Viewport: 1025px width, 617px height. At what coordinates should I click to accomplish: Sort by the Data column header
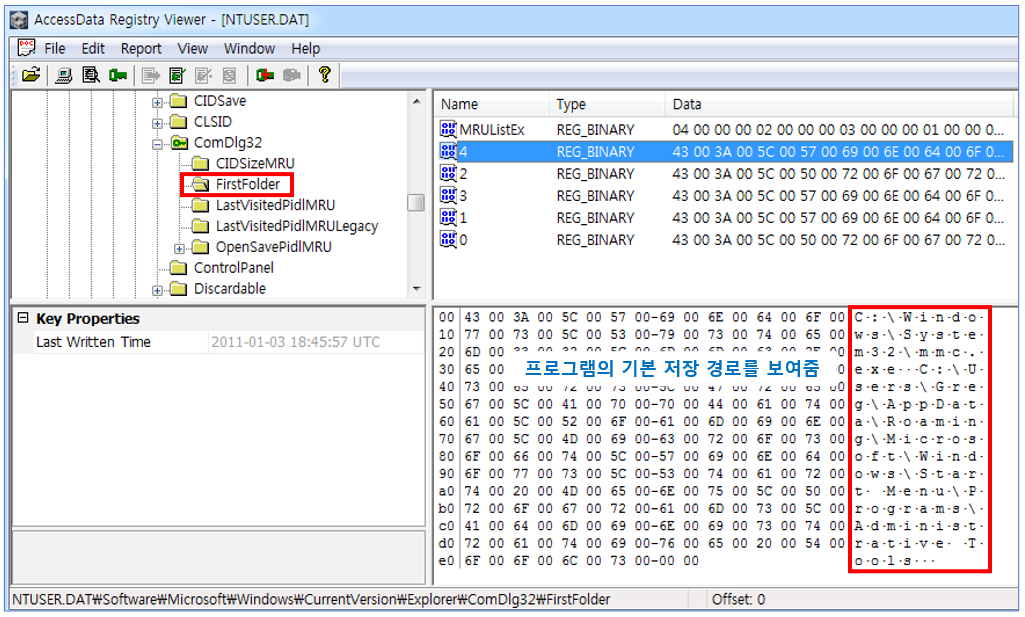point(839,105)
